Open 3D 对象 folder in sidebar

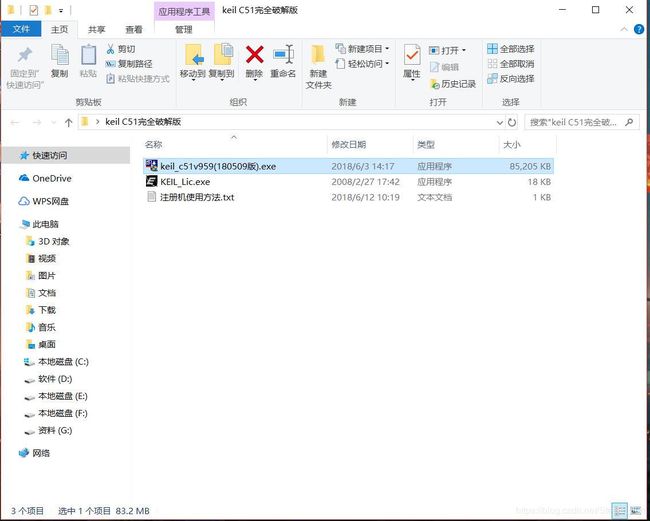click(53, 241)
